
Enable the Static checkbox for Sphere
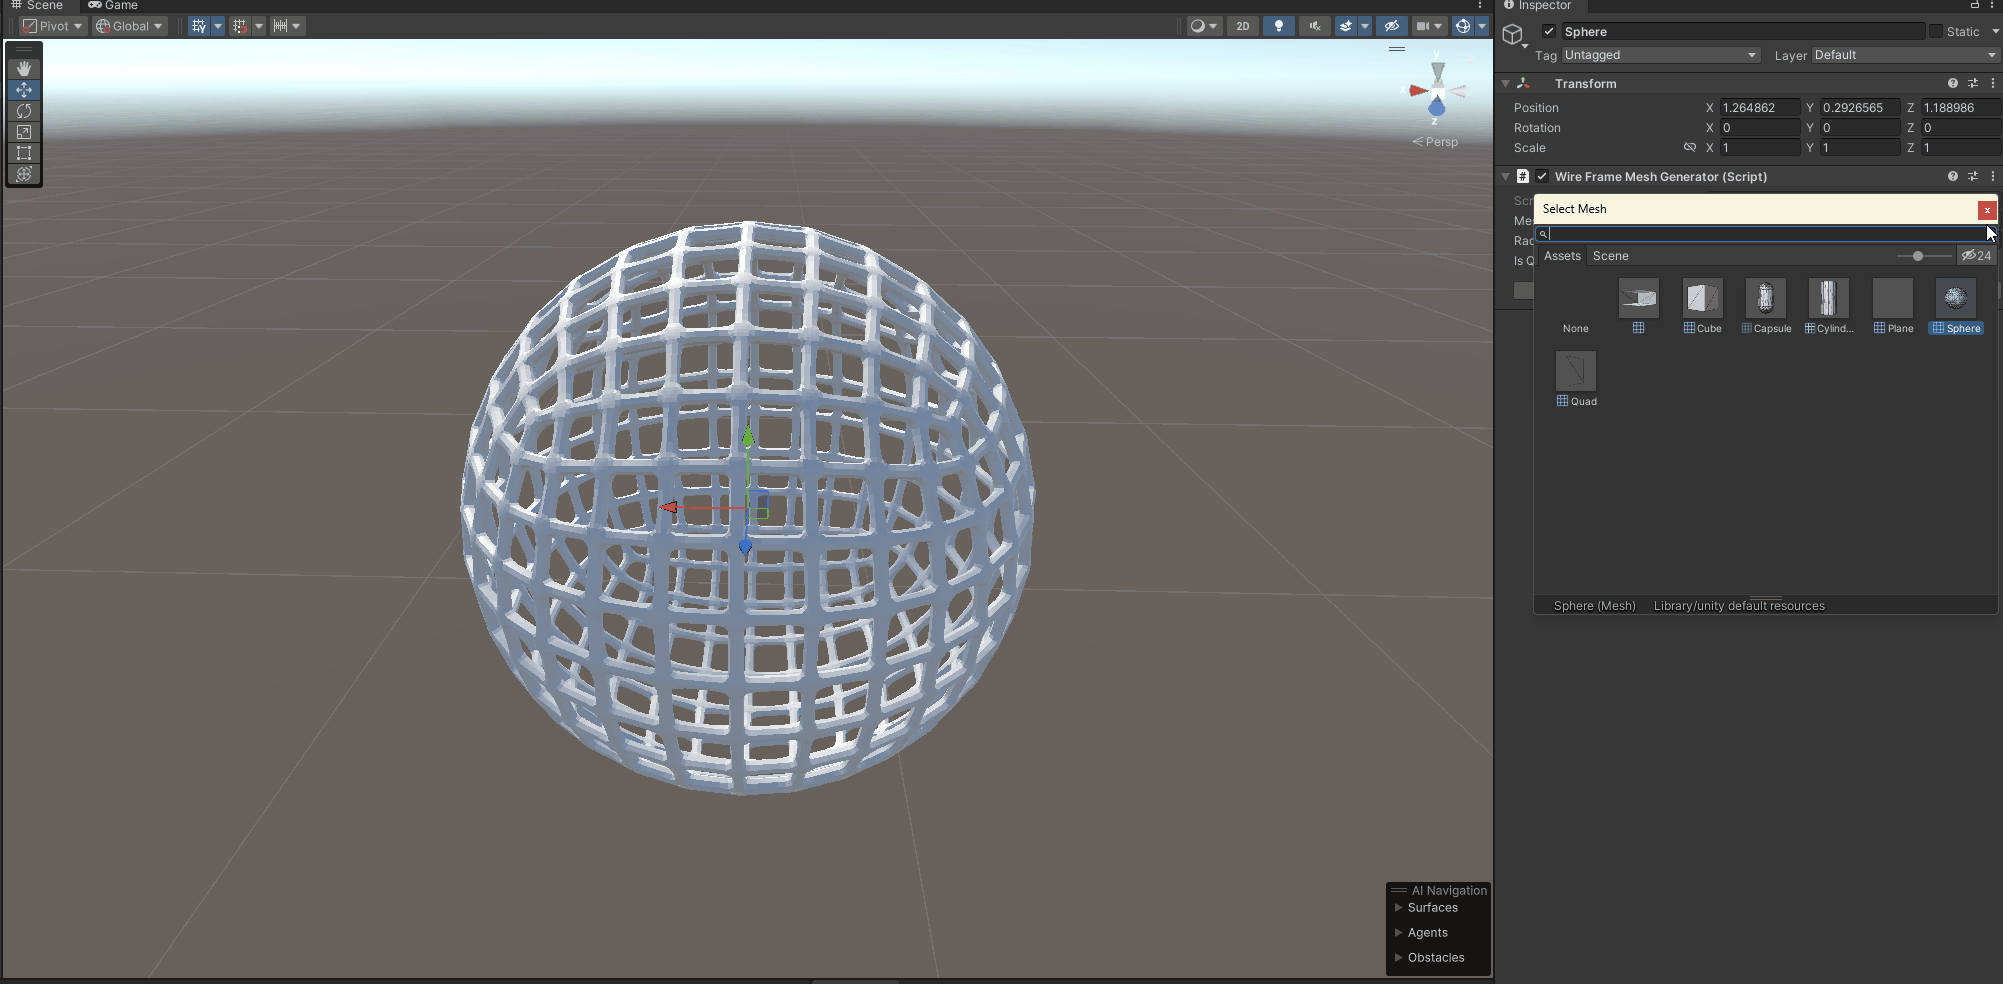pos(1937,31)
